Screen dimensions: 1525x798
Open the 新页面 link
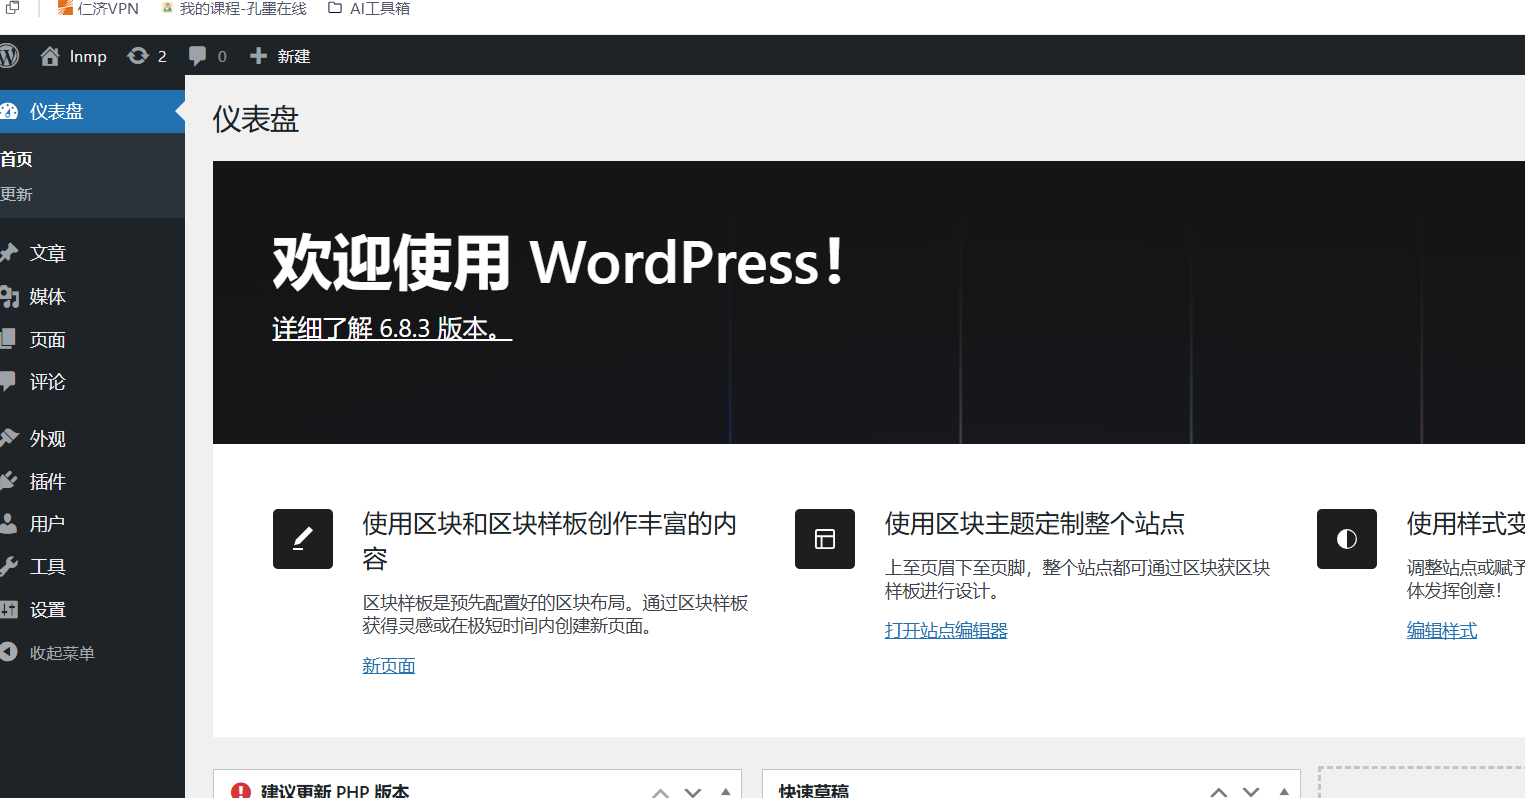pyautogui.click(x=388, y=665)
